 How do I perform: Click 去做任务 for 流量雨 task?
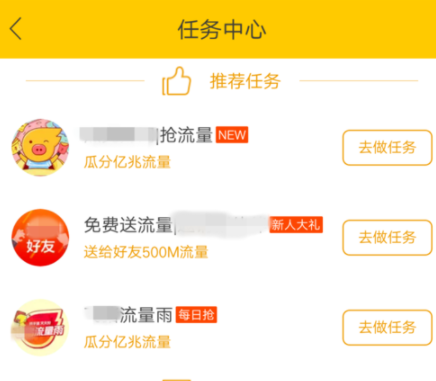387,328
